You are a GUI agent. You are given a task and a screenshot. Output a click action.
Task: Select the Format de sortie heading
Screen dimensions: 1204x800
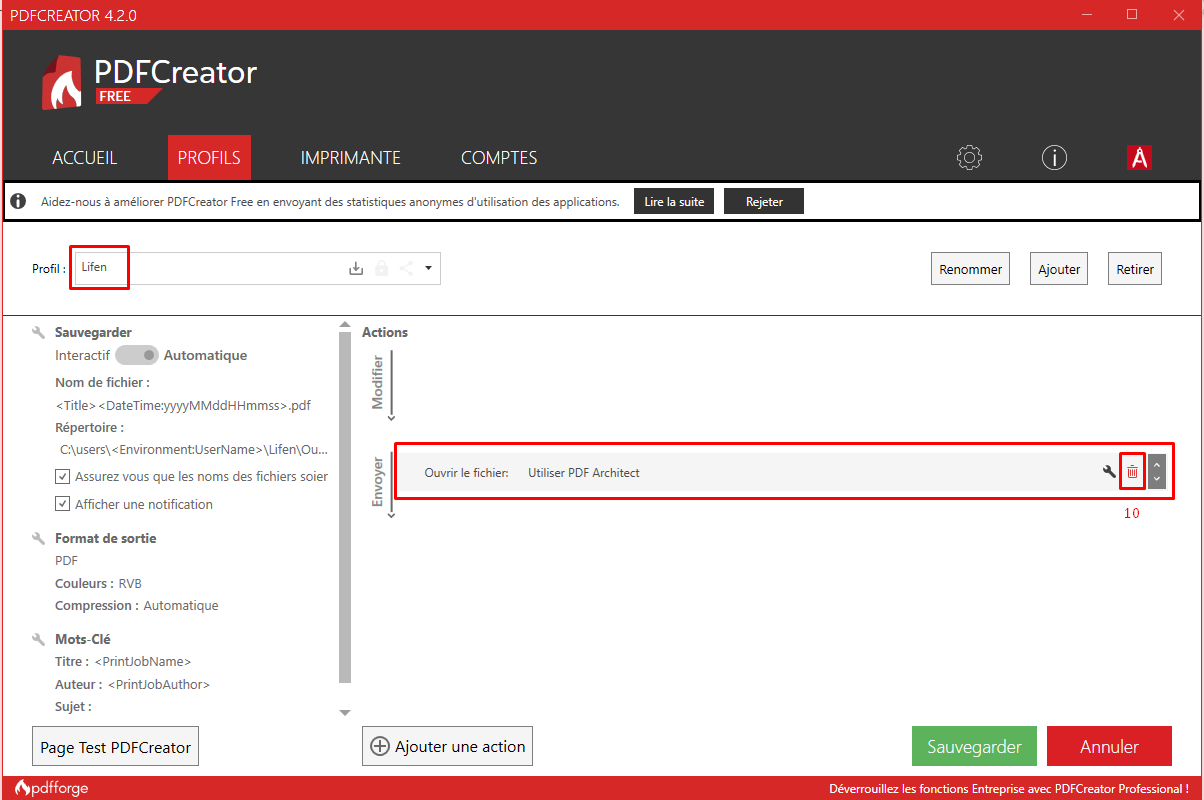click(106, 538)
